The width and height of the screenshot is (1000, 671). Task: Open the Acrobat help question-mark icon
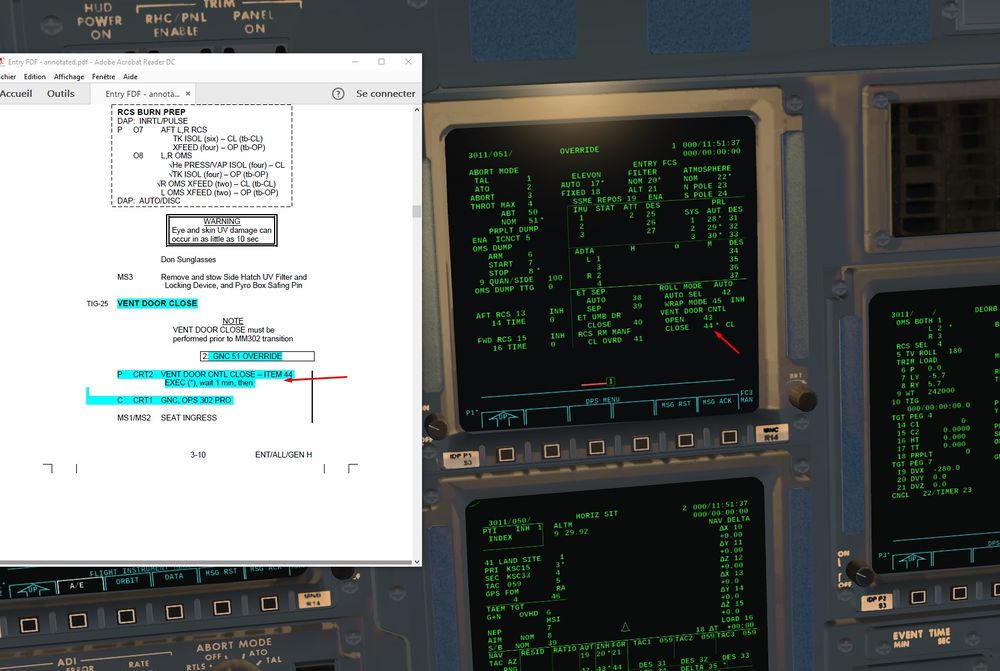(338, 94)
